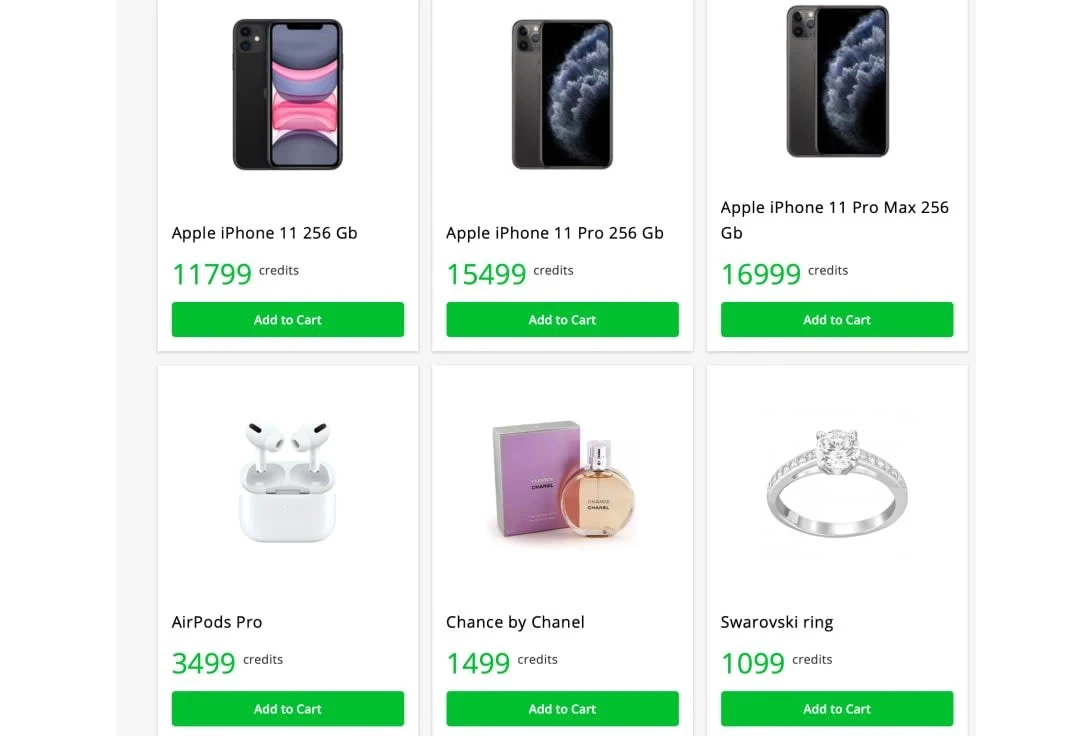This screenshot has height=736, width=1086.
Task: Add iPhone 11 Pro 256 Gb to cart
Action: tap(562, 320)
